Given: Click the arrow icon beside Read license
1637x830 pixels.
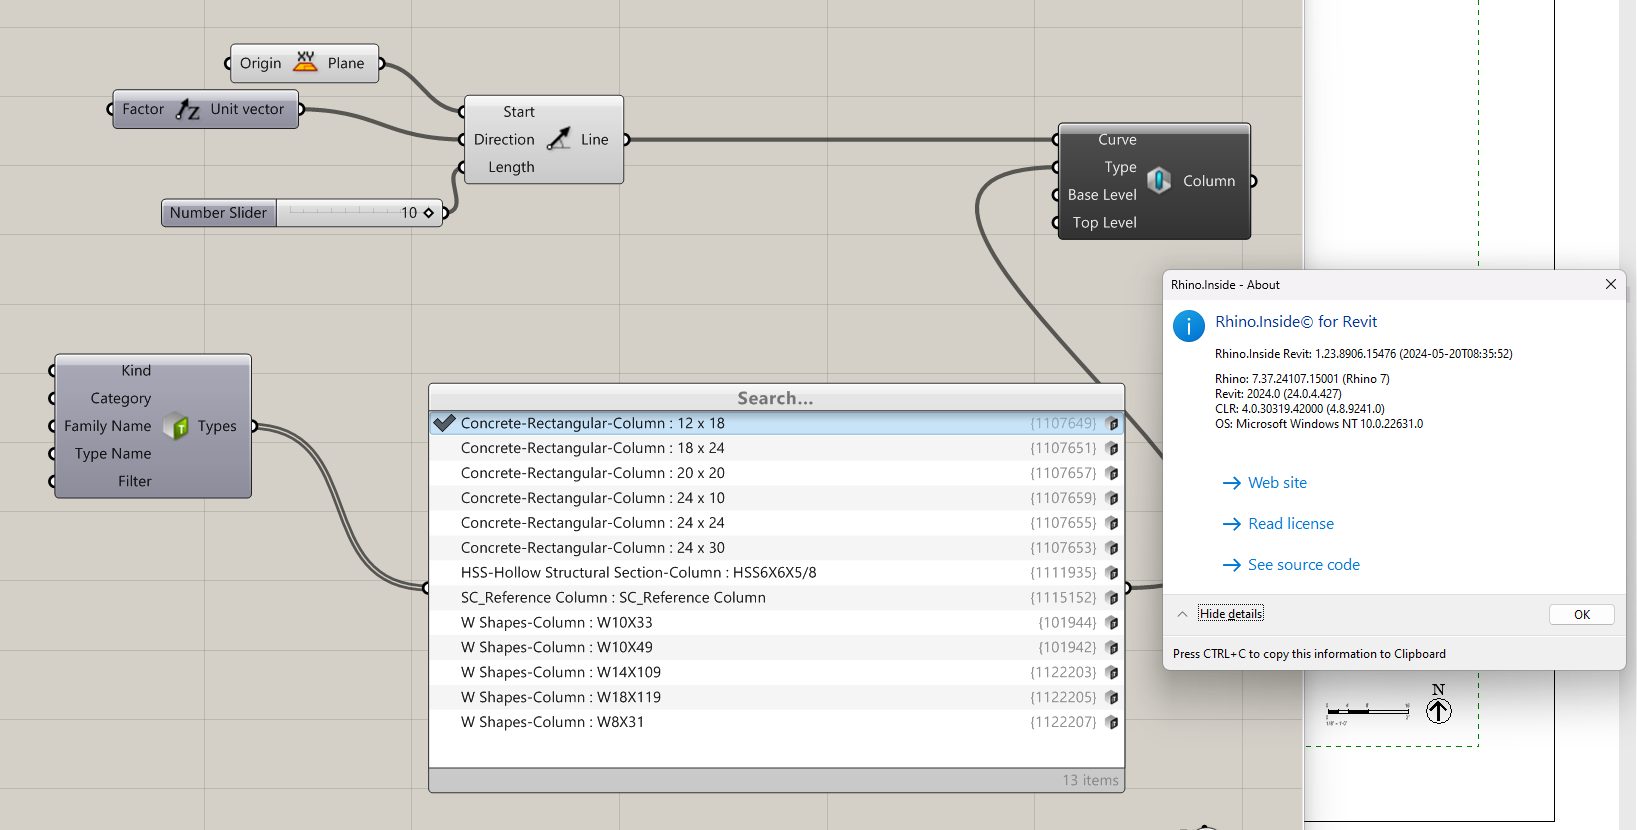Looking at the screenshot, I should point(1231,524).
